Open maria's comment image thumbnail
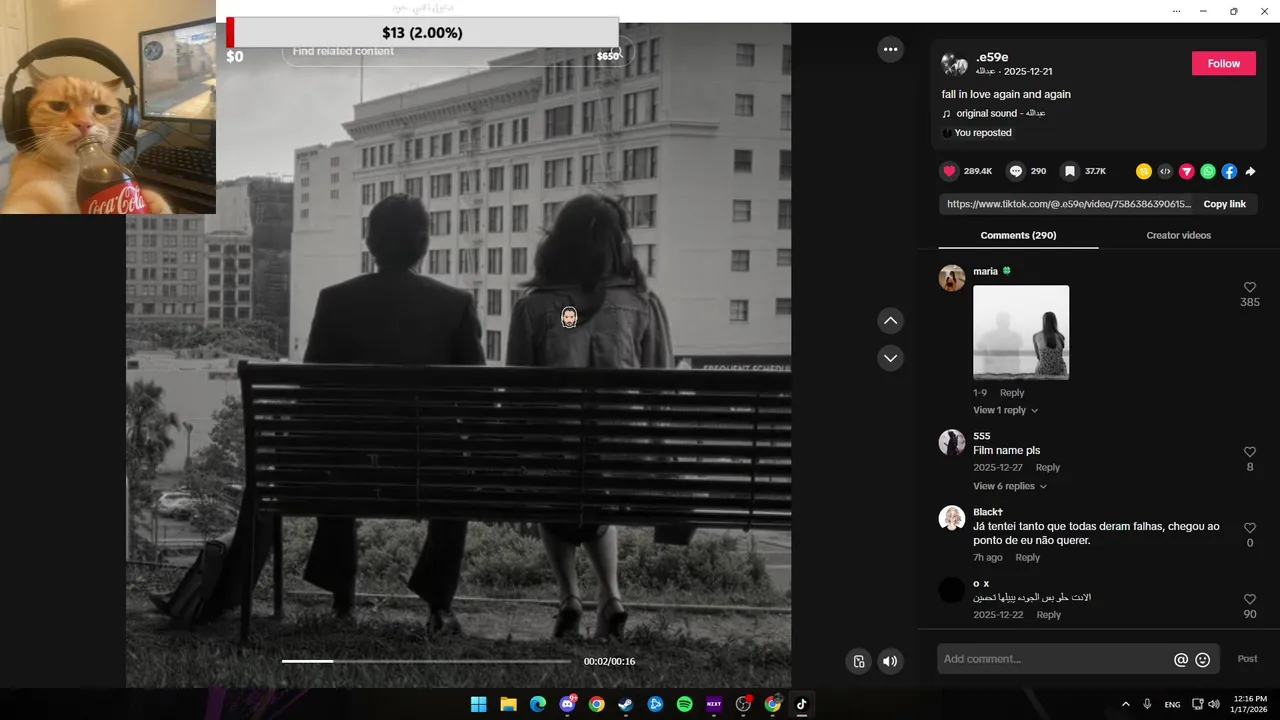Image resolution: width=1280 pixels, height=720 pixels. 1021,332
